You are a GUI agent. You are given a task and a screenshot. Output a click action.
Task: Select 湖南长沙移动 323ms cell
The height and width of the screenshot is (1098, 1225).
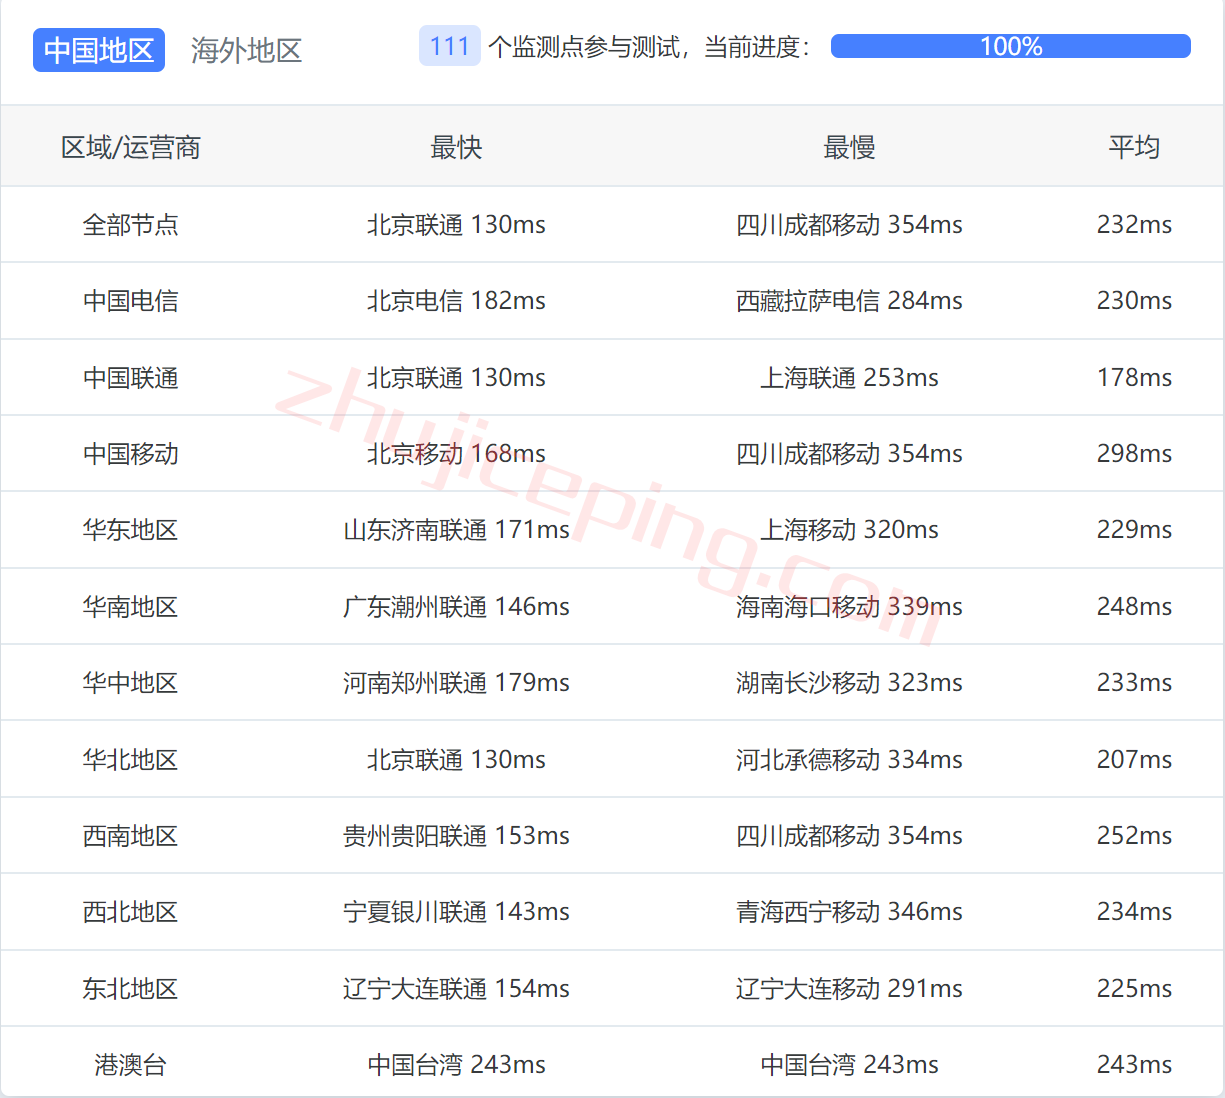pos(849,683)
